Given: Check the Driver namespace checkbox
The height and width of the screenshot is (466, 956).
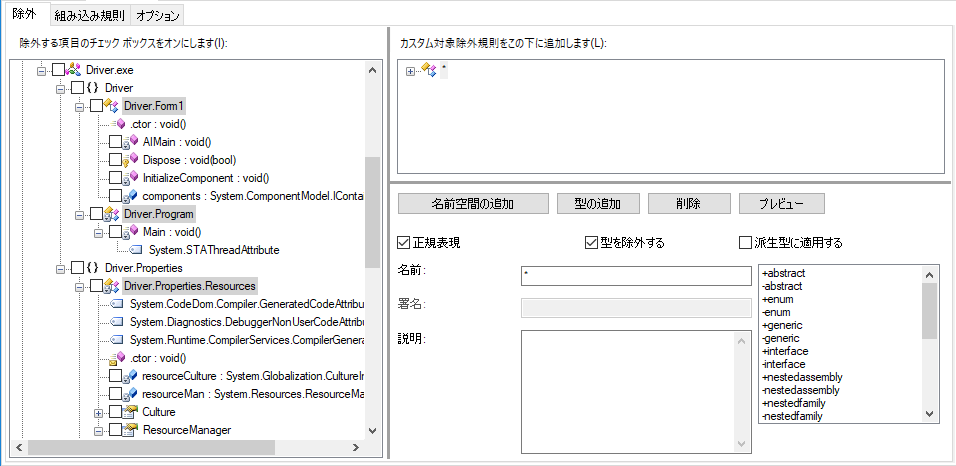Looking at the screenshot, I should [77, 88].
